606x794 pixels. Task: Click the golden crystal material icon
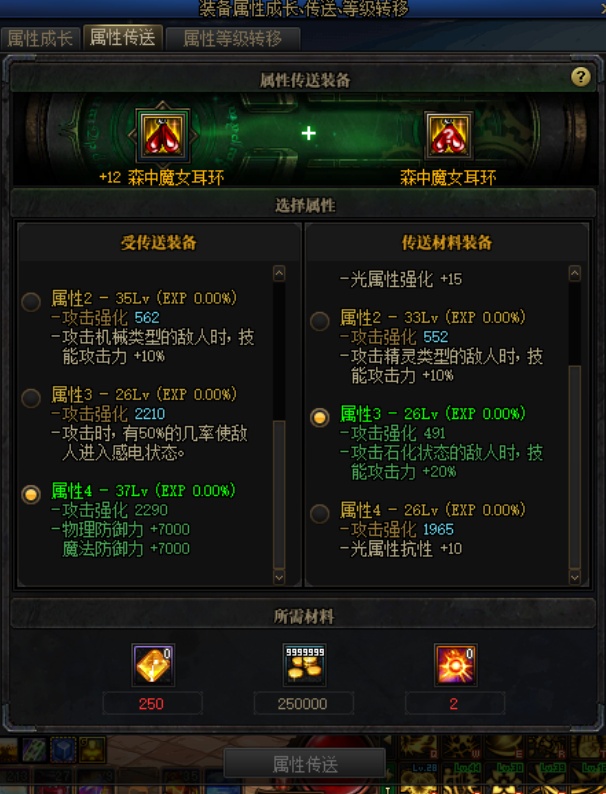[x=153, y=665]
